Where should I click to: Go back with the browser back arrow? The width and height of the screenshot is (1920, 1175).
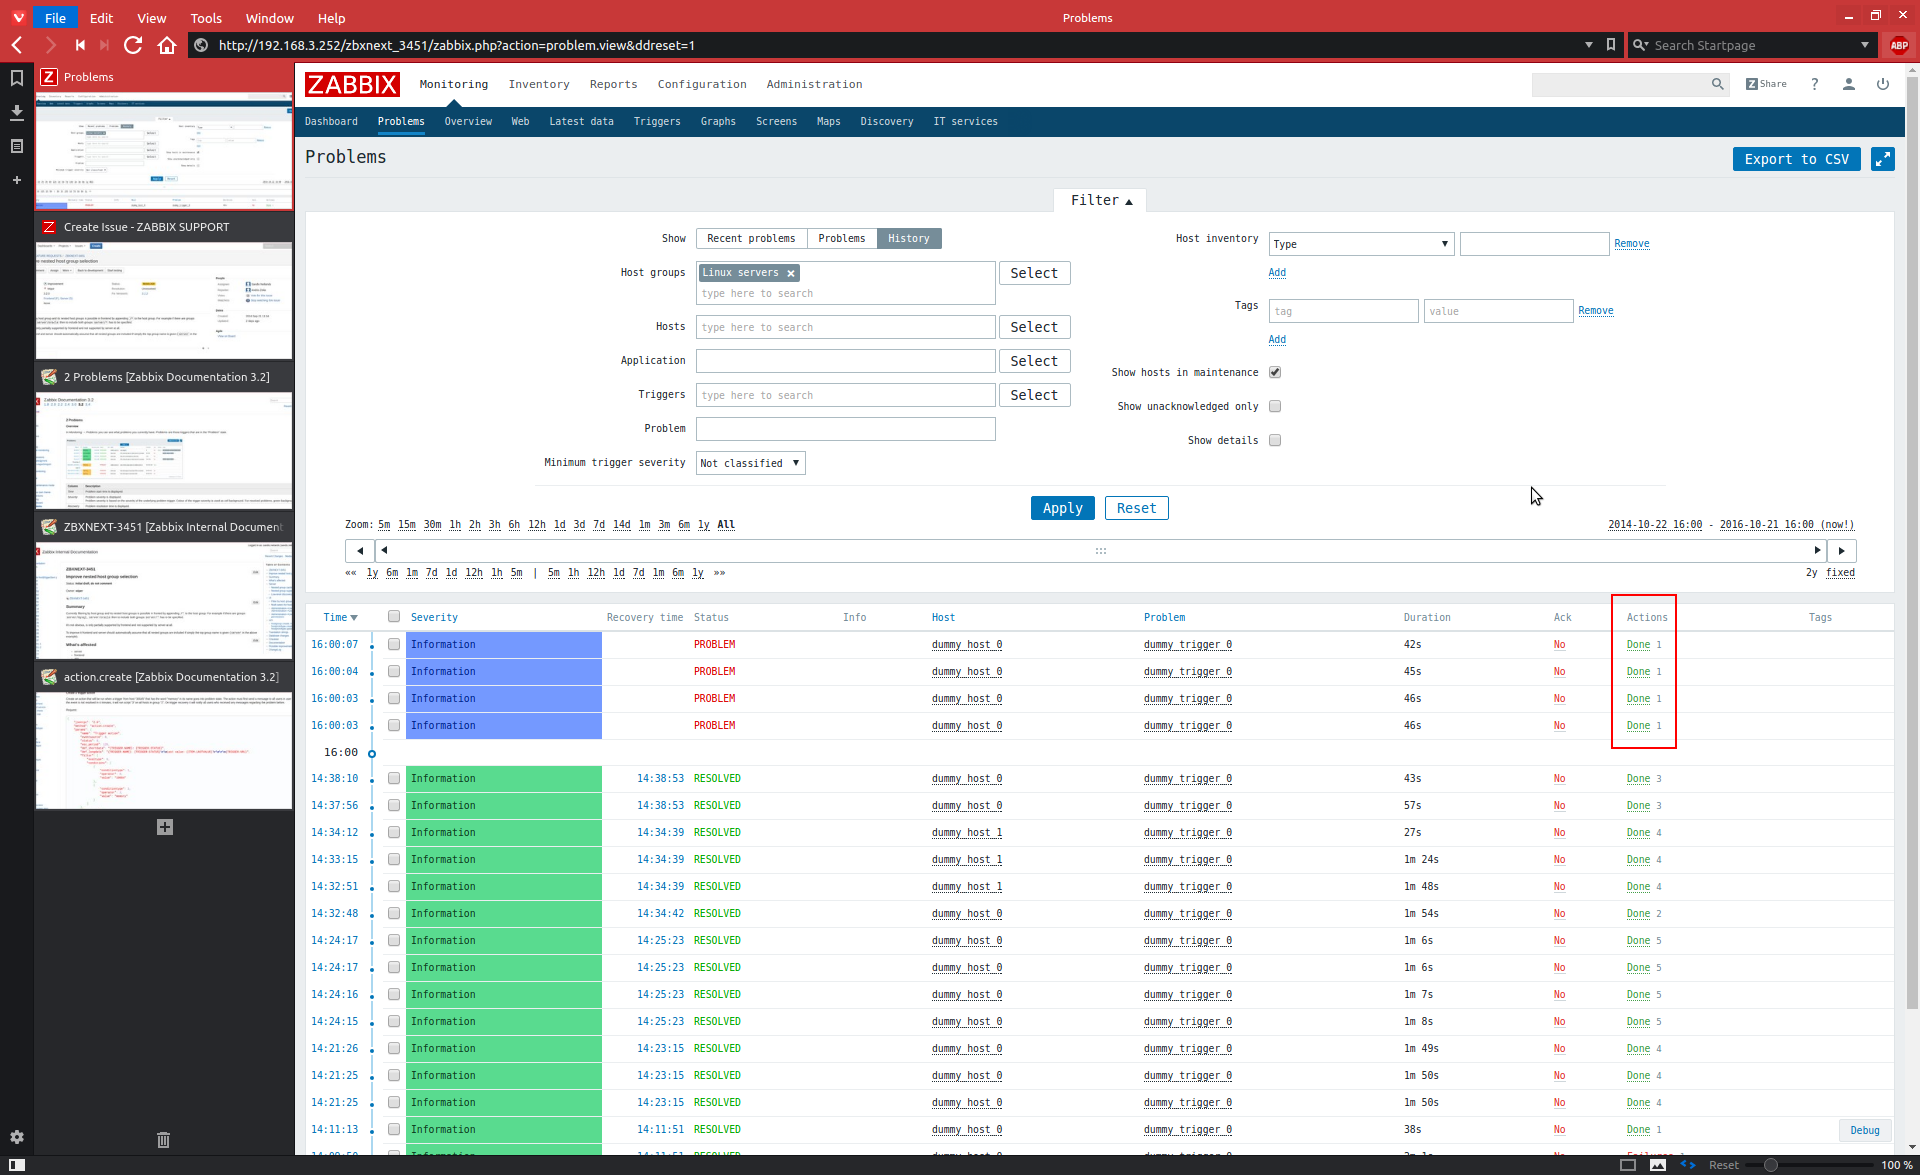17,45
